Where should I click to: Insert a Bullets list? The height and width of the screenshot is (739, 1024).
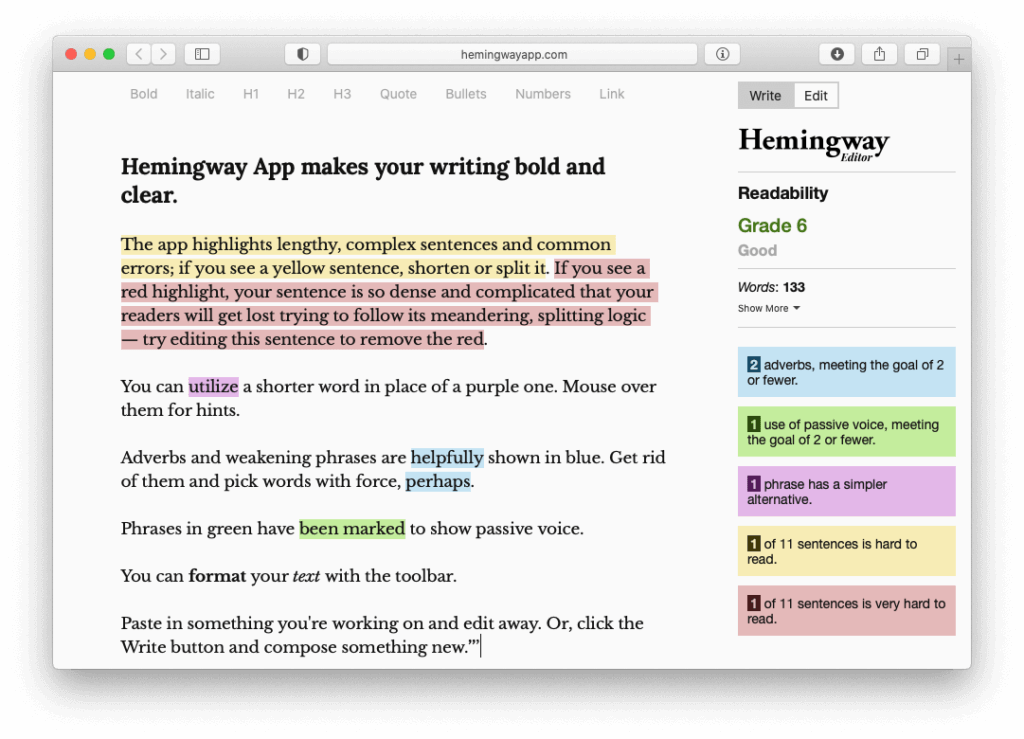point(466,94)
